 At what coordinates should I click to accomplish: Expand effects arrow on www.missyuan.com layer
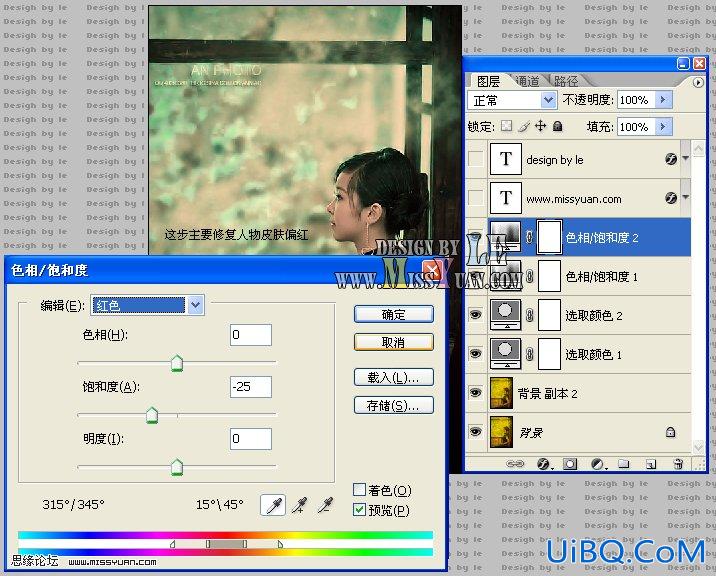click(x=685, y=197)
